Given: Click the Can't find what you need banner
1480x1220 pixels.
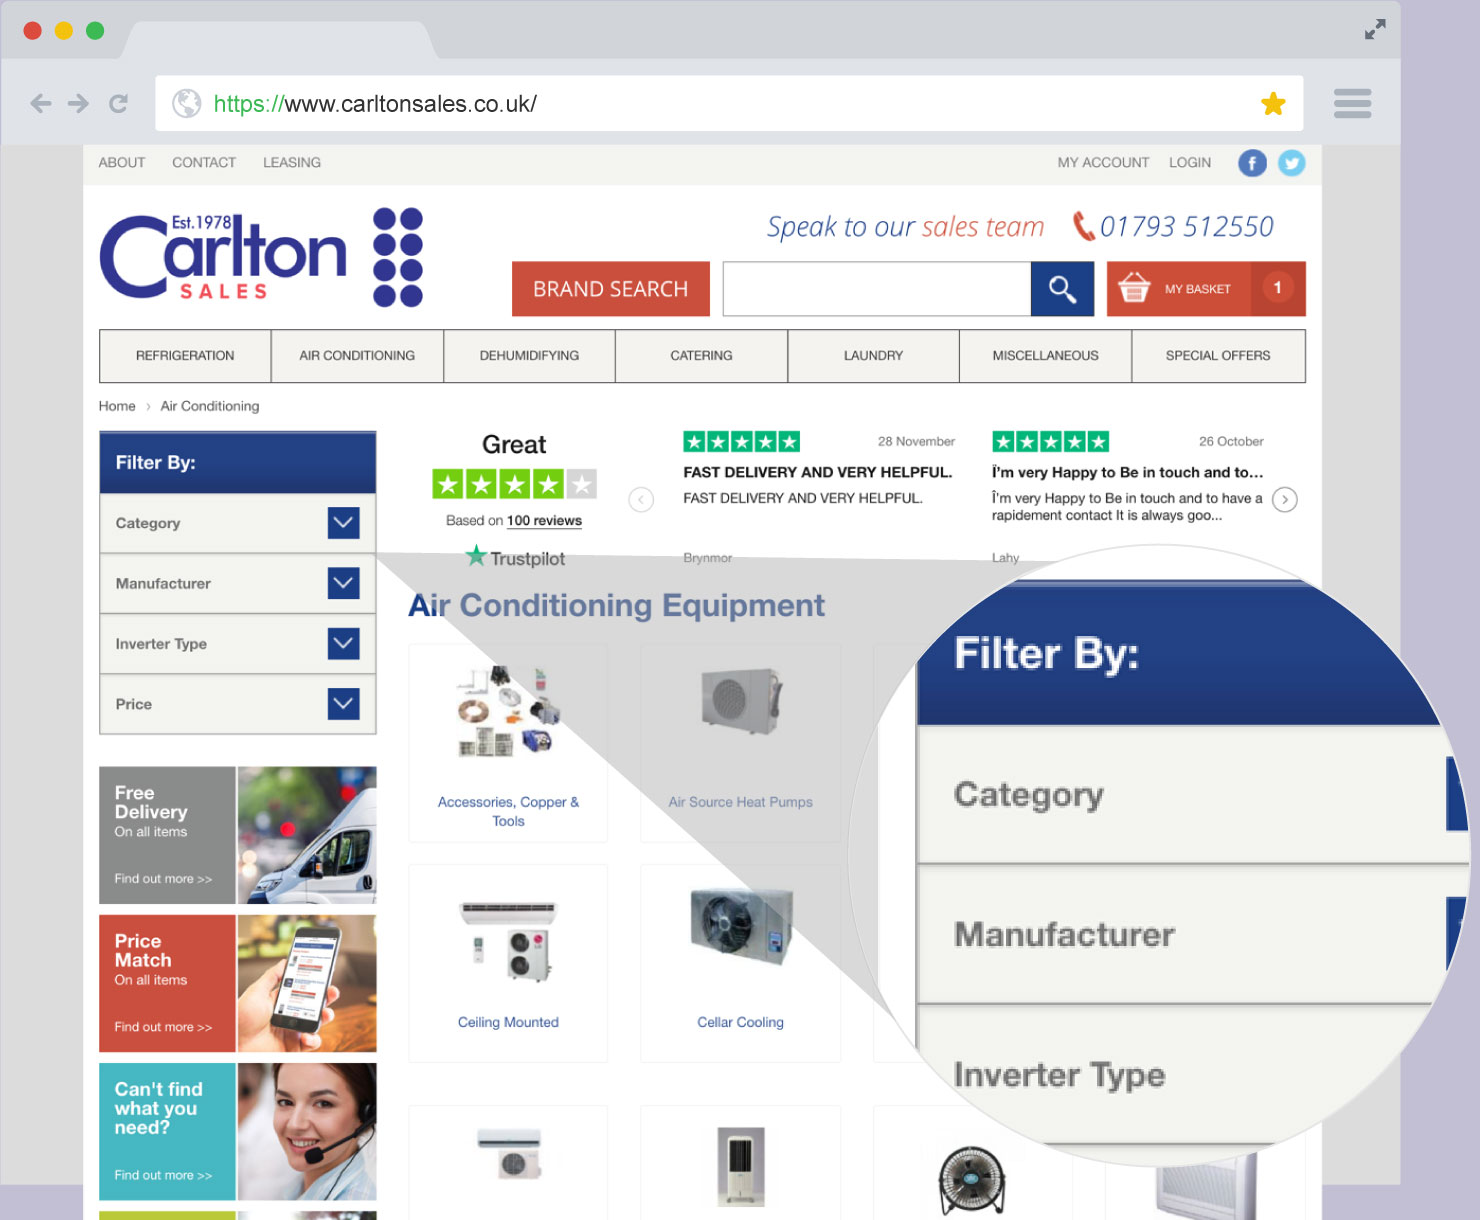Looking at the screenshot, I should [x=238, y=1131].
